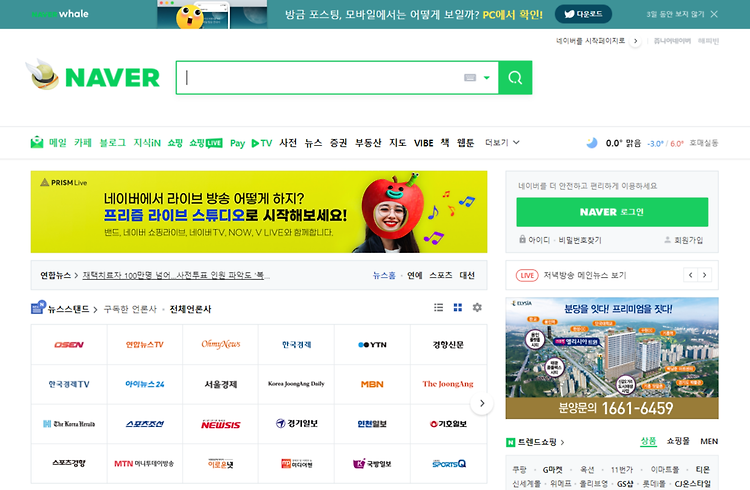Click 회원가입 sign-up link

pyautogui.click(x=684, y=240)
